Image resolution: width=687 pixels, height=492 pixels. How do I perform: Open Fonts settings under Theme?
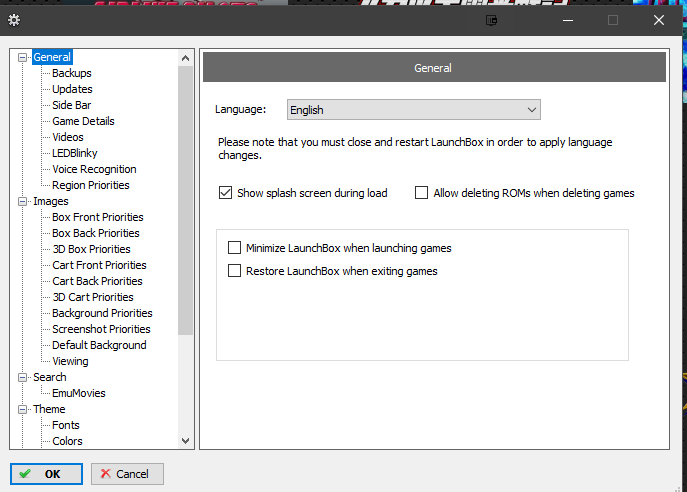[66, 425]
